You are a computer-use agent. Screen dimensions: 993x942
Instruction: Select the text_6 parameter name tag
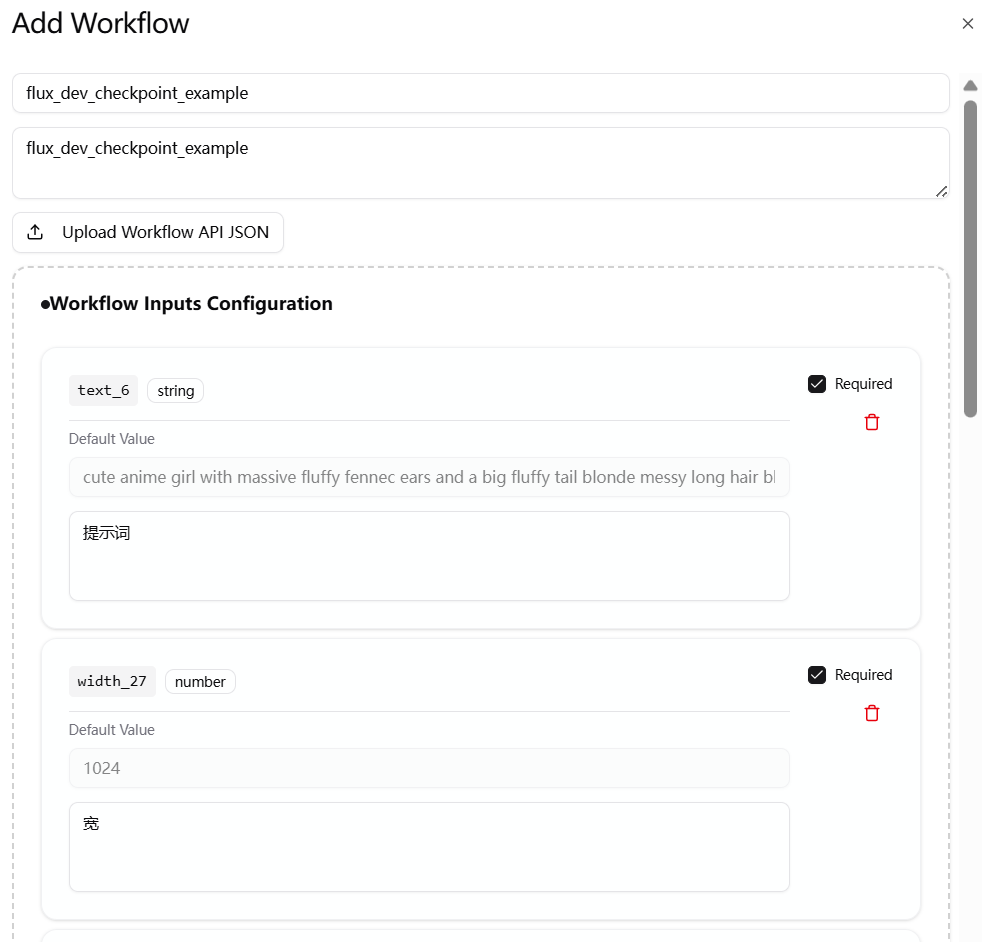point(103,390)
